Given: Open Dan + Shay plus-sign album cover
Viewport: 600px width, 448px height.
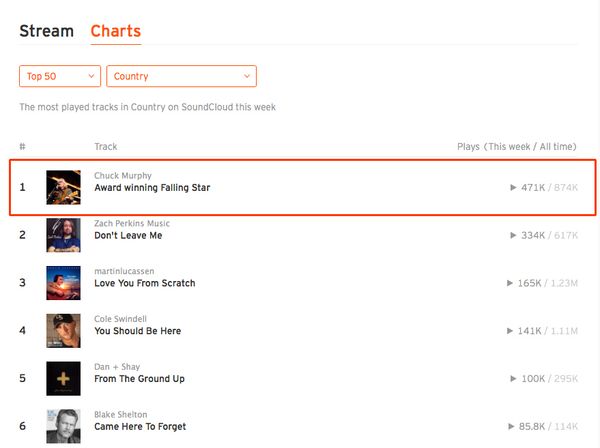Looking at the screenshot, I should (64, 378).
